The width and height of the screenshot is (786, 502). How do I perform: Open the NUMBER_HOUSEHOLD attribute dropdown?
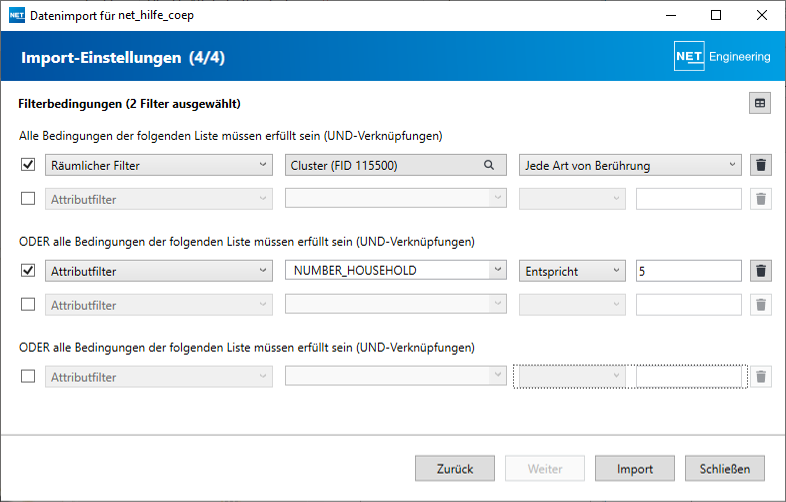395,271
